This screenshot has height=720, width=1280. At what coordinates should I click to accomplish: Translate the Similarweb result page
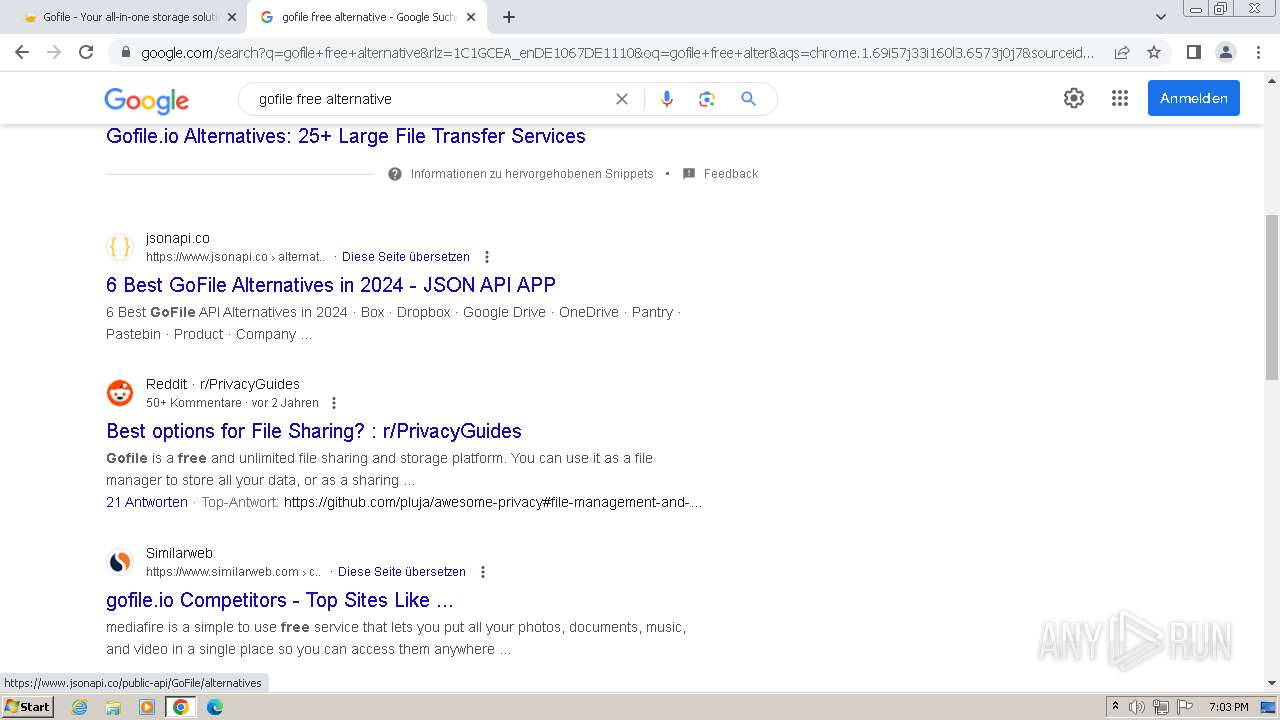[402, 572]
